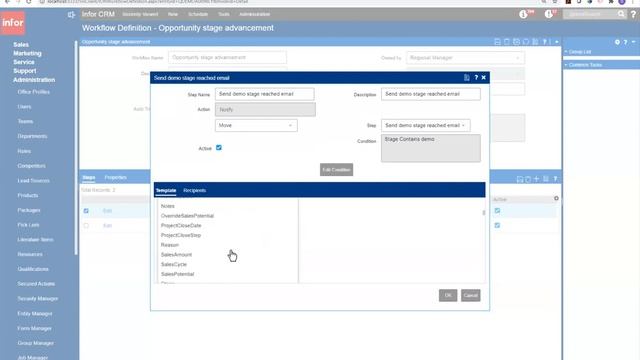The height and width of the screenshot is (360, 640).
Task: Select the Notes field in the list
Action: point(168,206)
